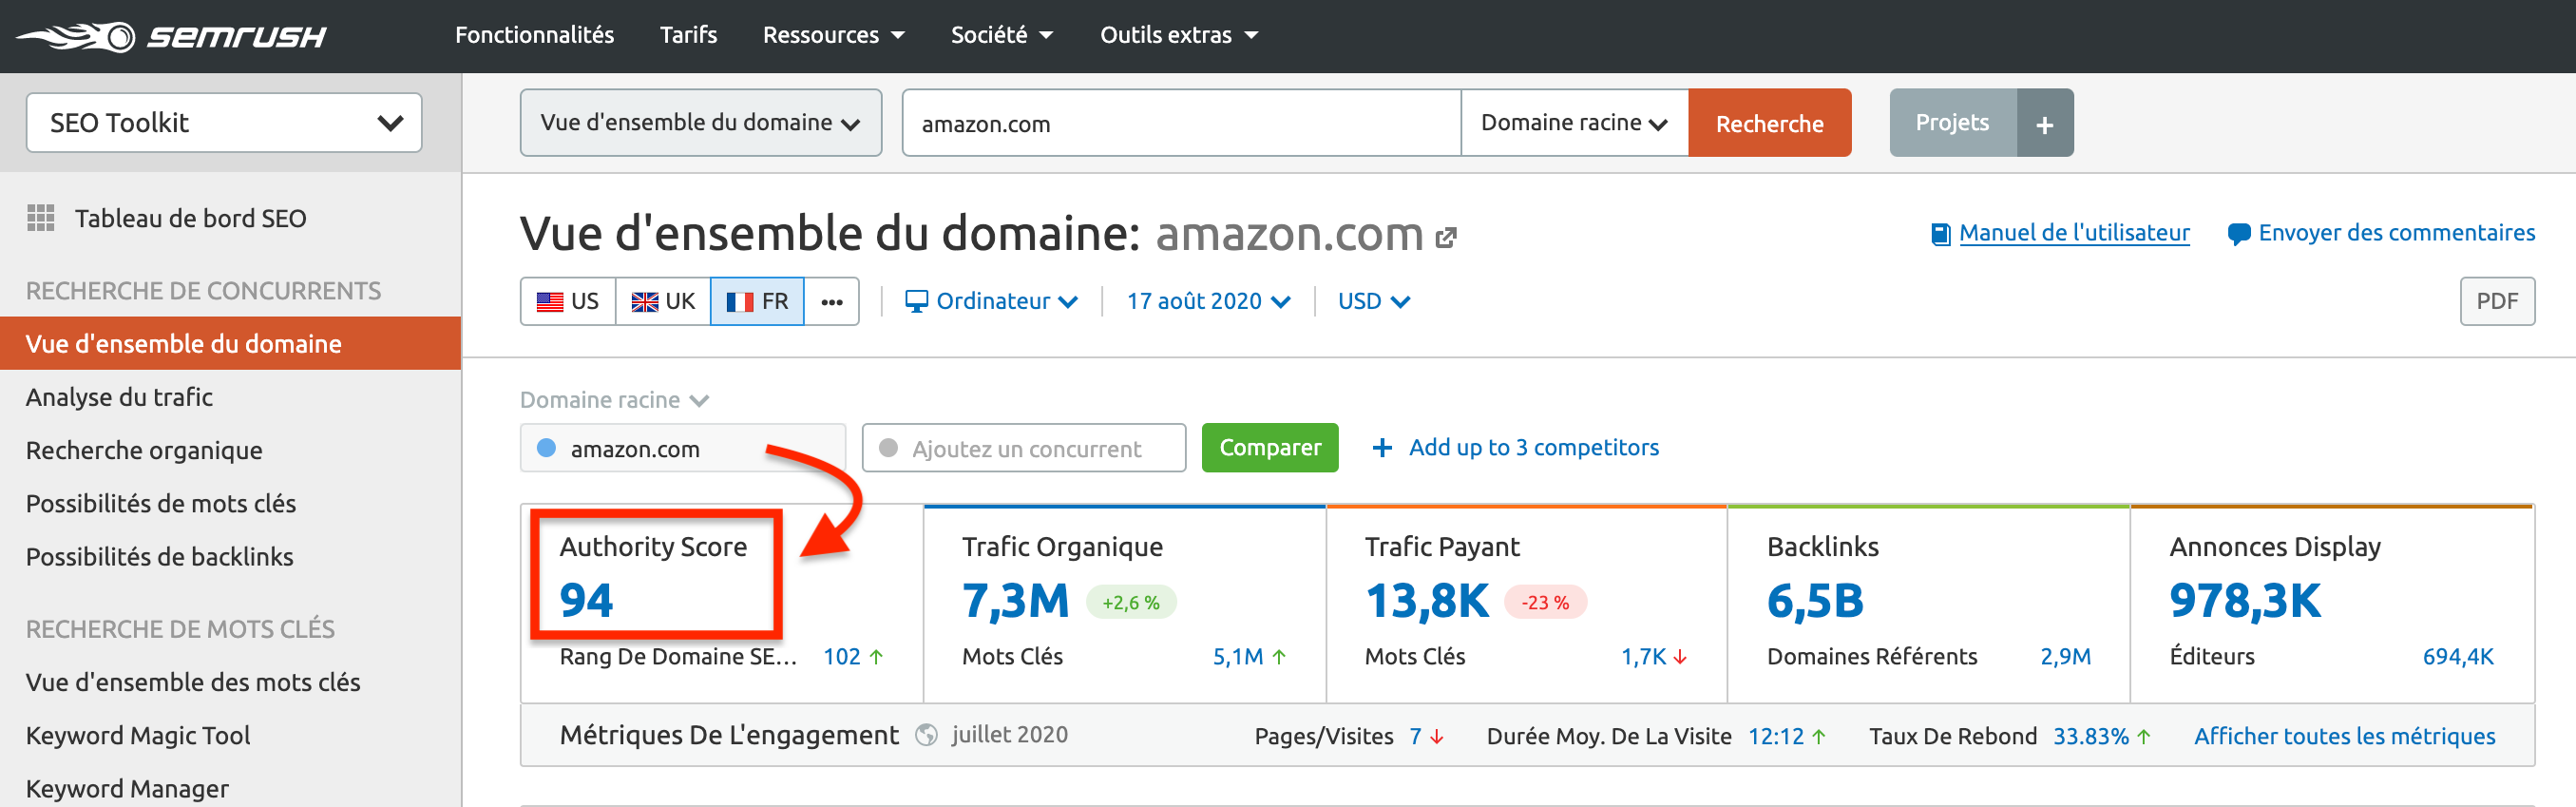Viewport: 2576px width, 807px height.
Task: Click the comment bubble icon for feedback
Action: coord(2239,234)
